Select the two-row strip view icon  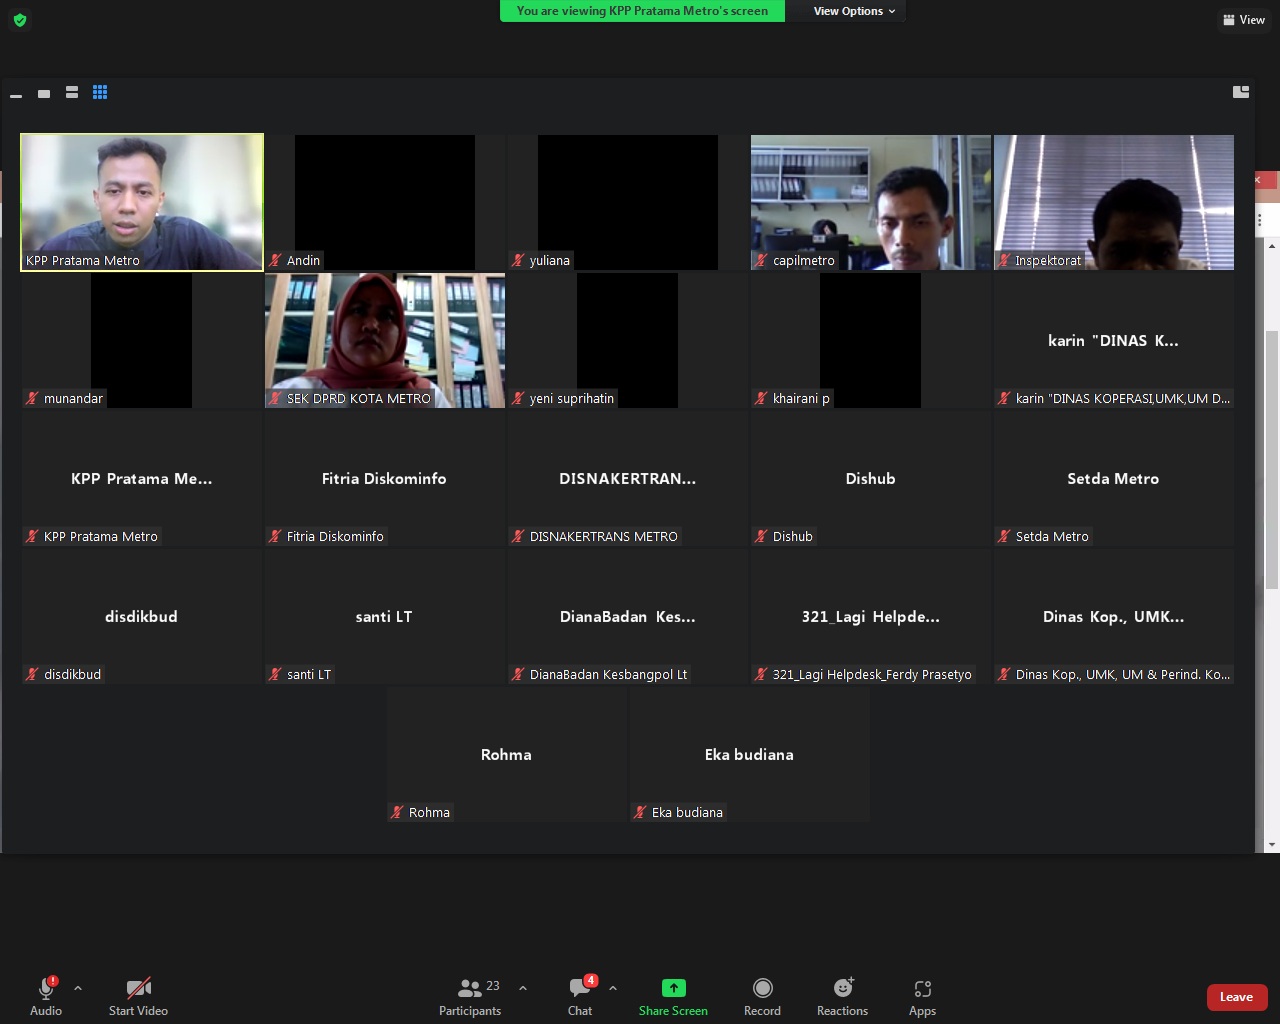coord(72,92)
